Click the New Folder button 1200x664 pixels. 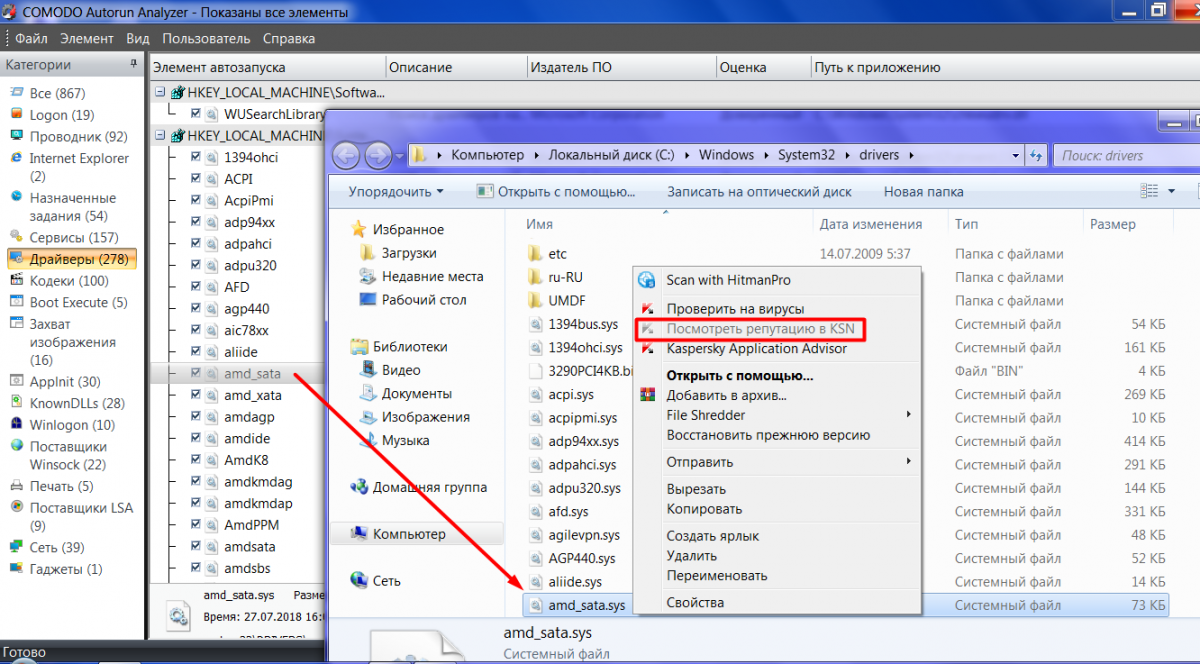[923, 191]
